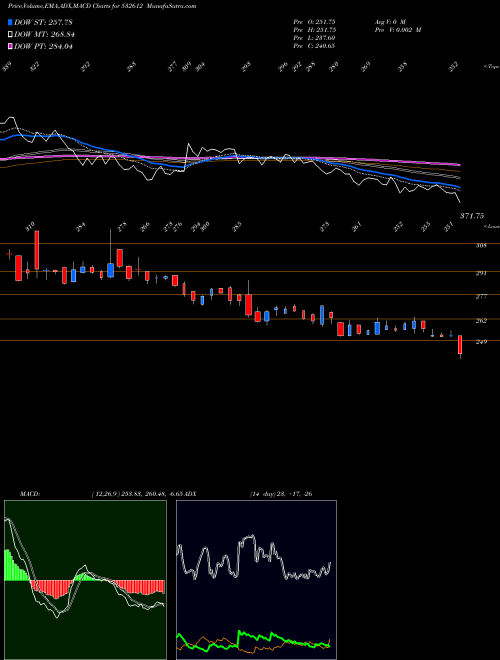Viewport: 500px width, 660px height.
Task: Click the 'Pre V: 0.002 M' volume text
Action: click(398, 30)
